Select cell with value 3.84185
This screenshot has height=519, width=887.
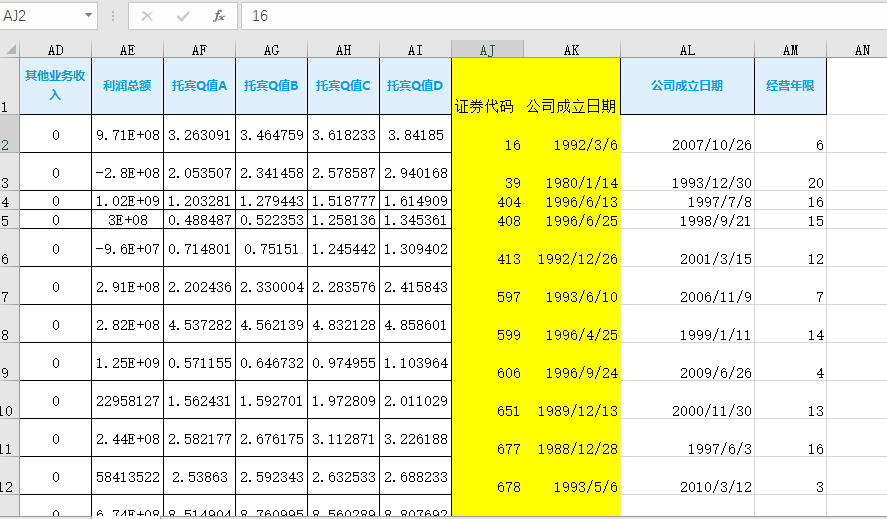coord(415,134)
